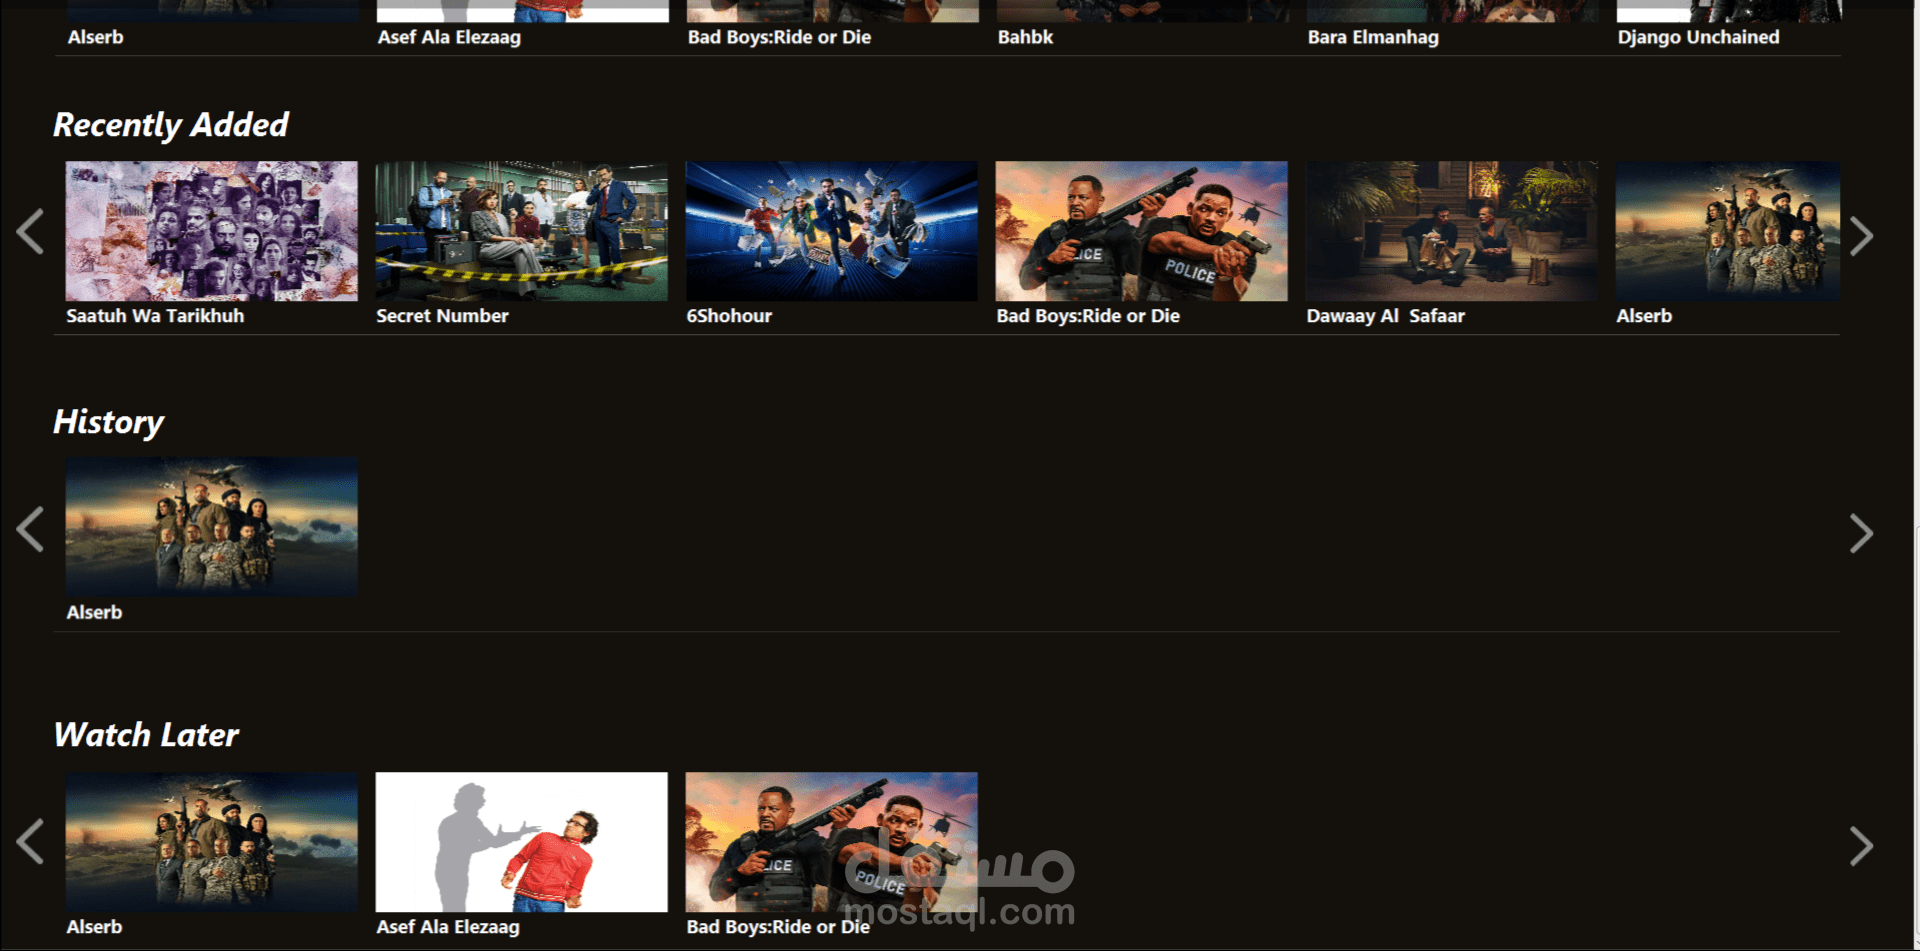Open Saatuh Wa Tarikhuh poster thumbnail
Image resolution: width=1920 pixels, height=951 pixels.
coord(211,231)
